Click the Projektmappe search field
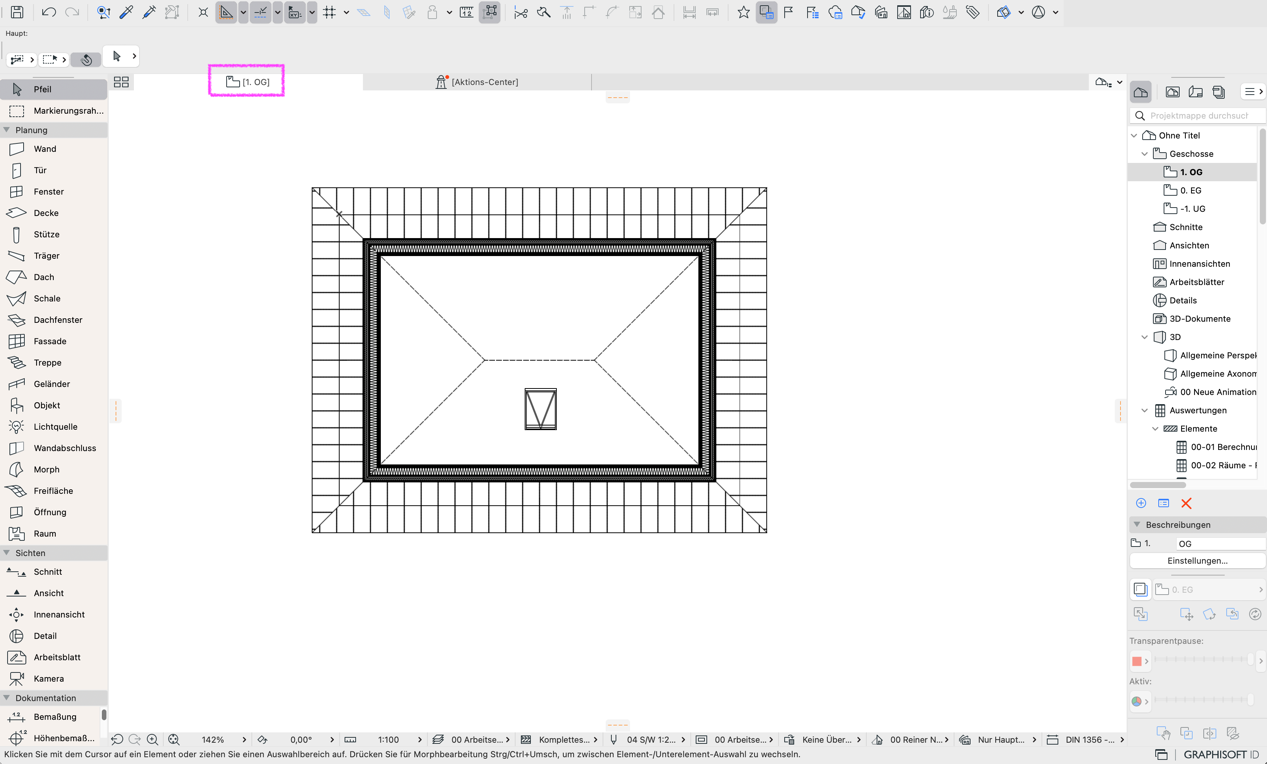This screenshot has width=1267, height=764. pos(1197,116)
